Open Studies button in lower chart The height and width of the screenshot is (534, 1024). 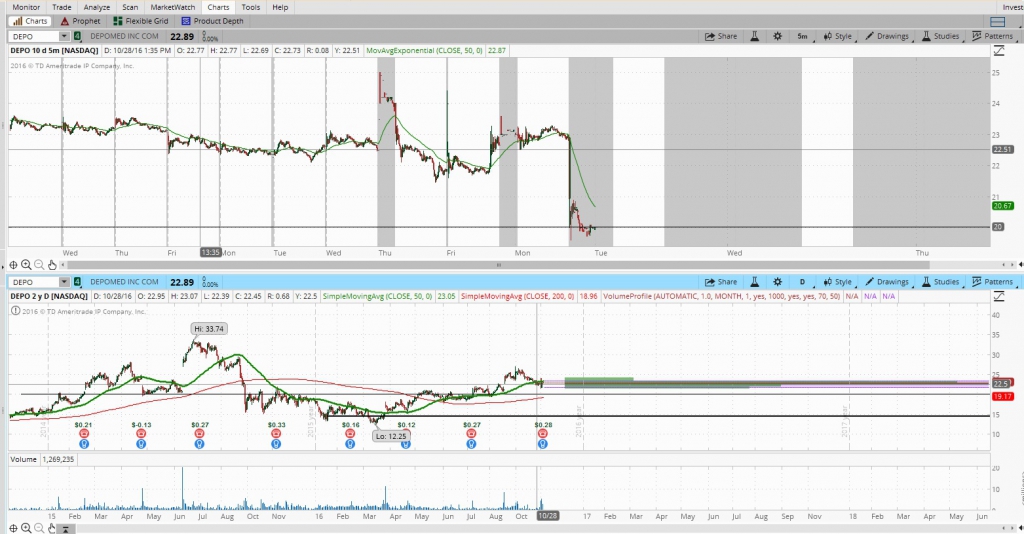pyautogui.click(x=939, y=282)
